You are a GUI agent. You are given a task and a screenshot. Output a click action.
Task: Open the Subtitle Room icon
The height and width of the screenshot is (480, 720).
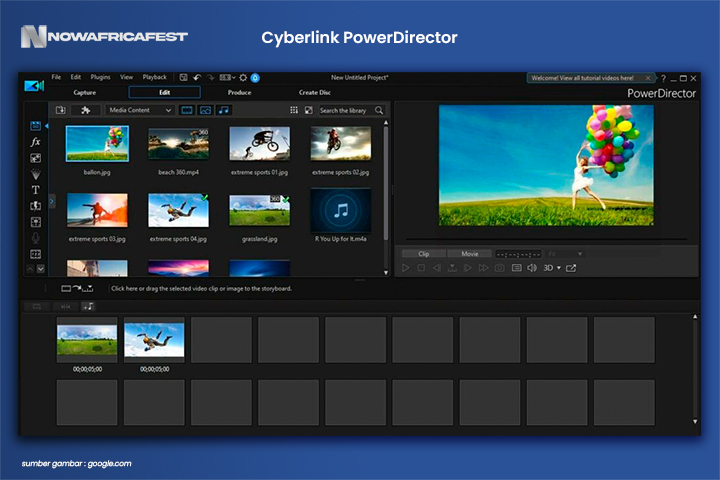[35, 254]
